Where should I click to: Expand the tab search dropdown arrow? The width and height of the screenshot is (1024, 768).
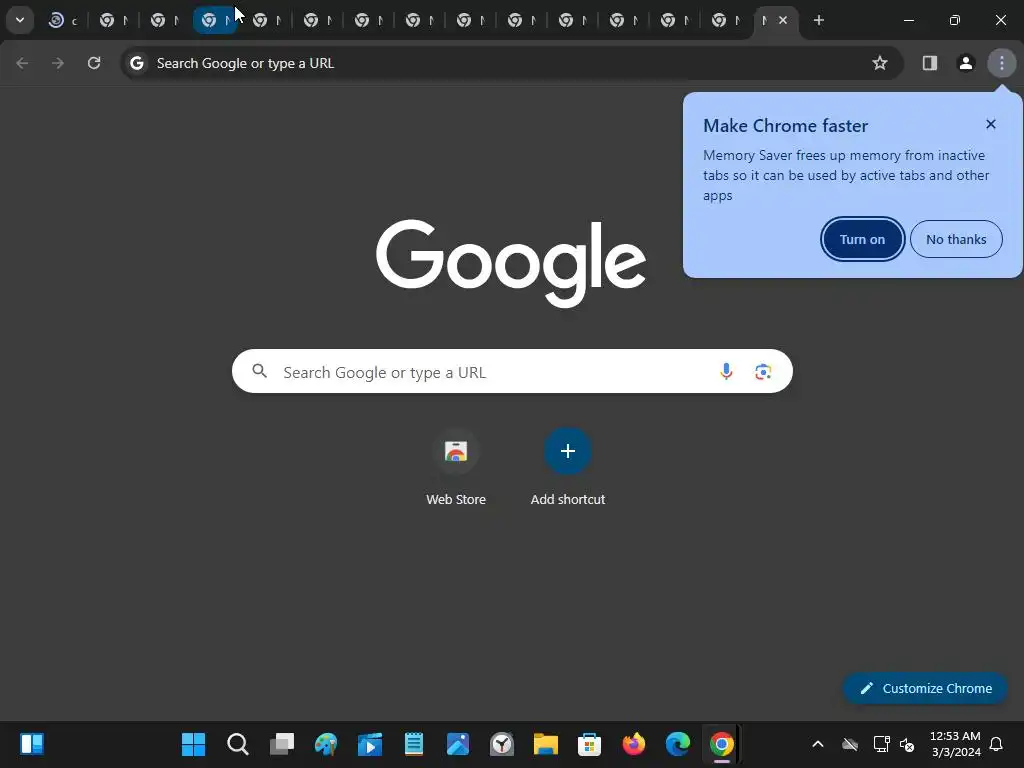(x=20, y=20)
